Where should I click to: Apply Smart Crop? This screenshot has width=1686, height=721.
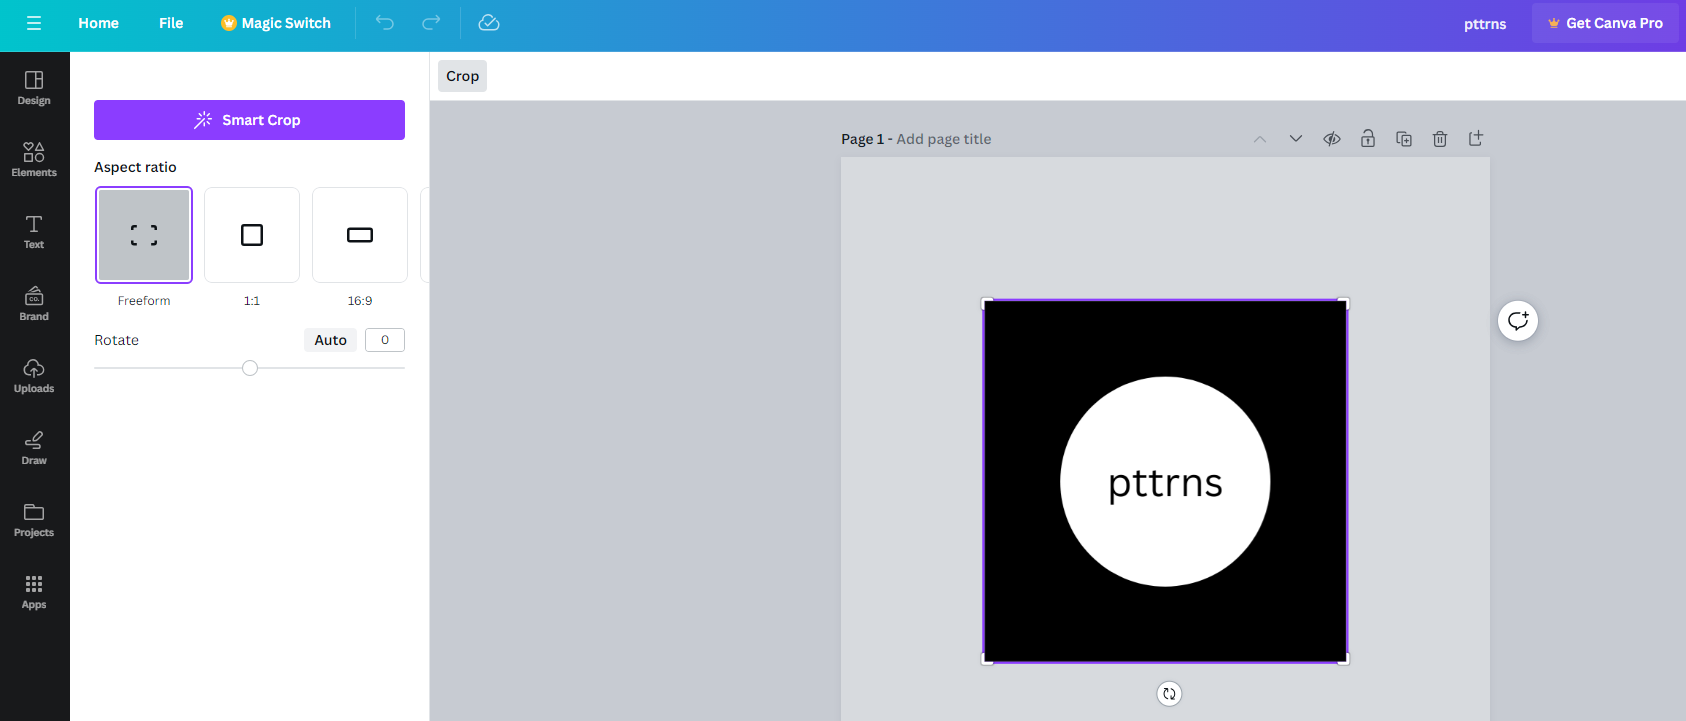[x=249, y=120]
